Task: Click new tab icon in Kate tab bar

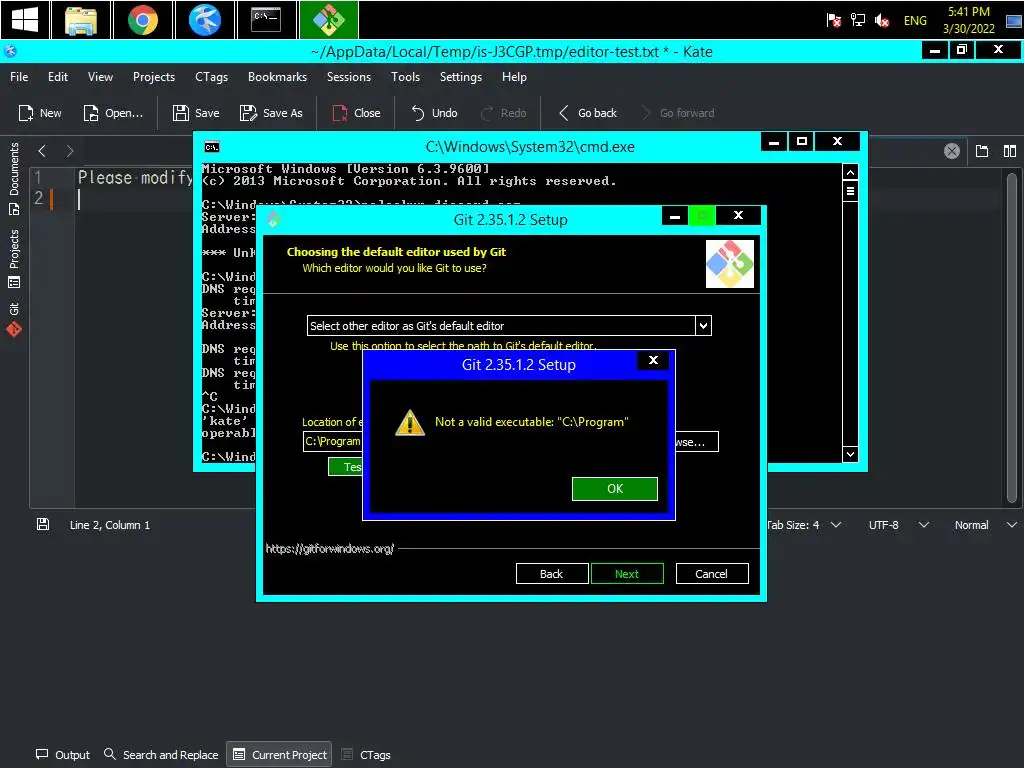Action: 982,152
